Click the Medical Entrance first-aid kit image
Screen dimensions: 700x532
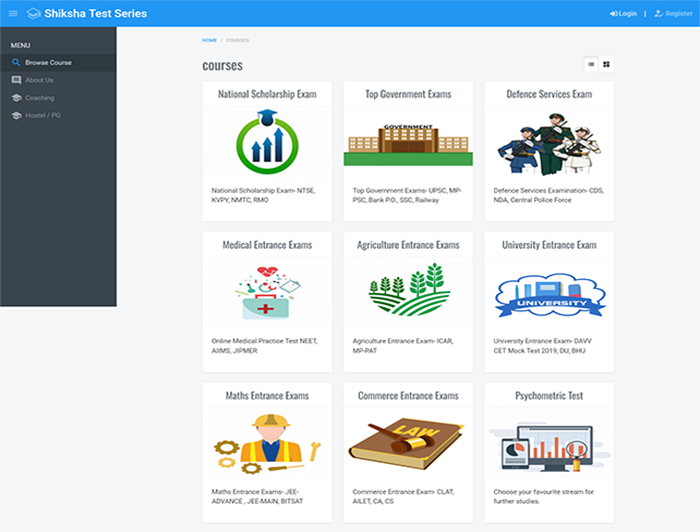(267, 292)
